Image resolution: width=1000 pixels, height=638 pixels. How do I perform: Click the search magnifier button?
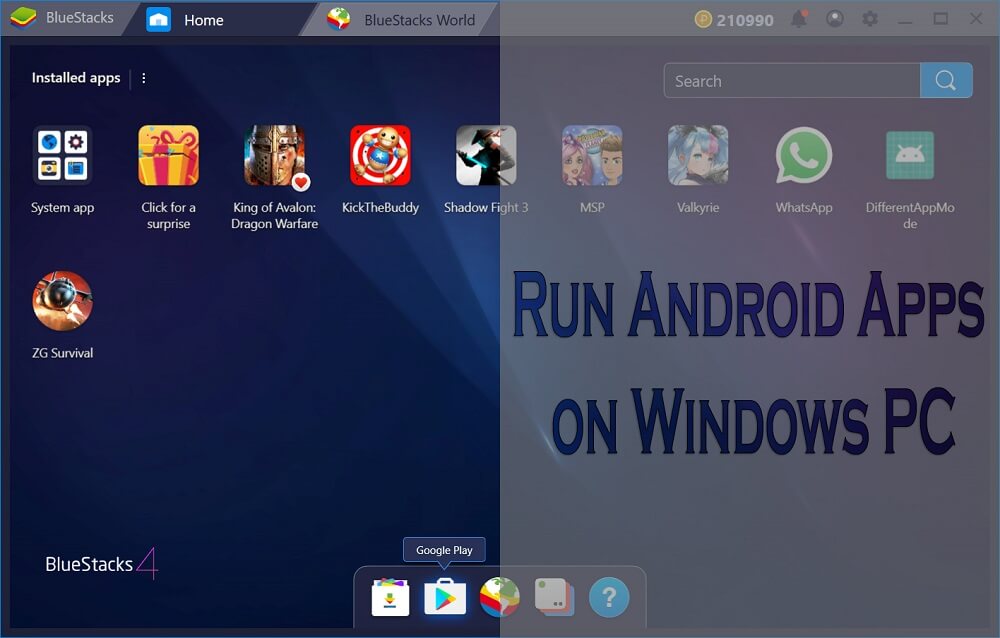(946, 80)
